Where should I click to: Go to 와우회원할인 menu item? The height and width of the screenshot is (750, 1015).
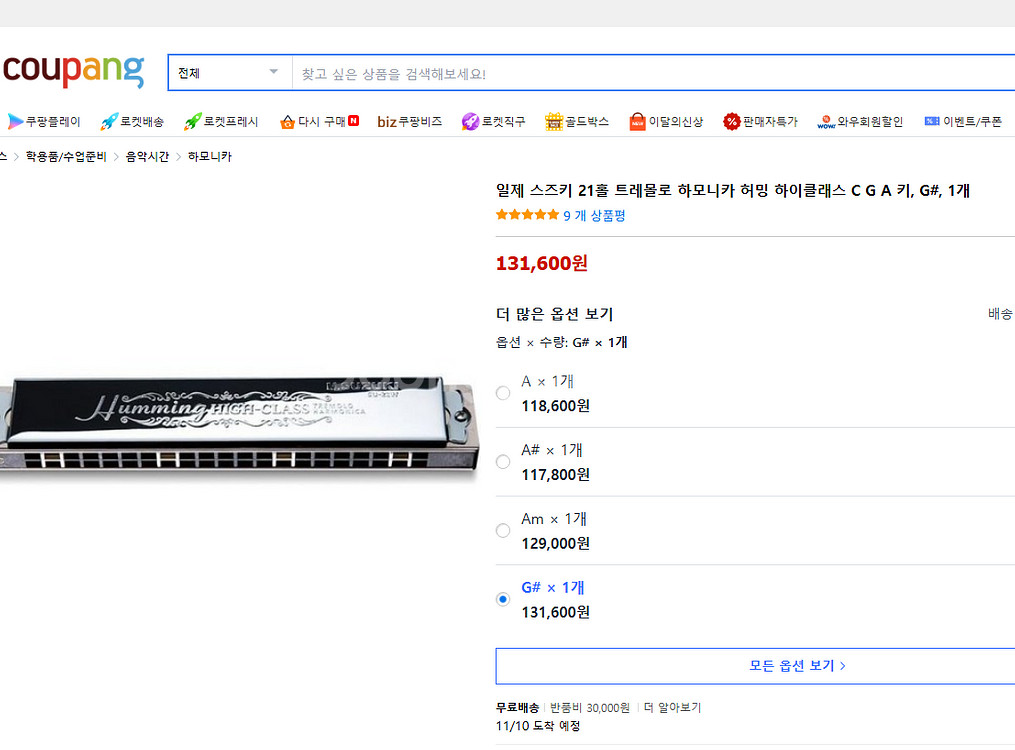click(x=860, y=122)
